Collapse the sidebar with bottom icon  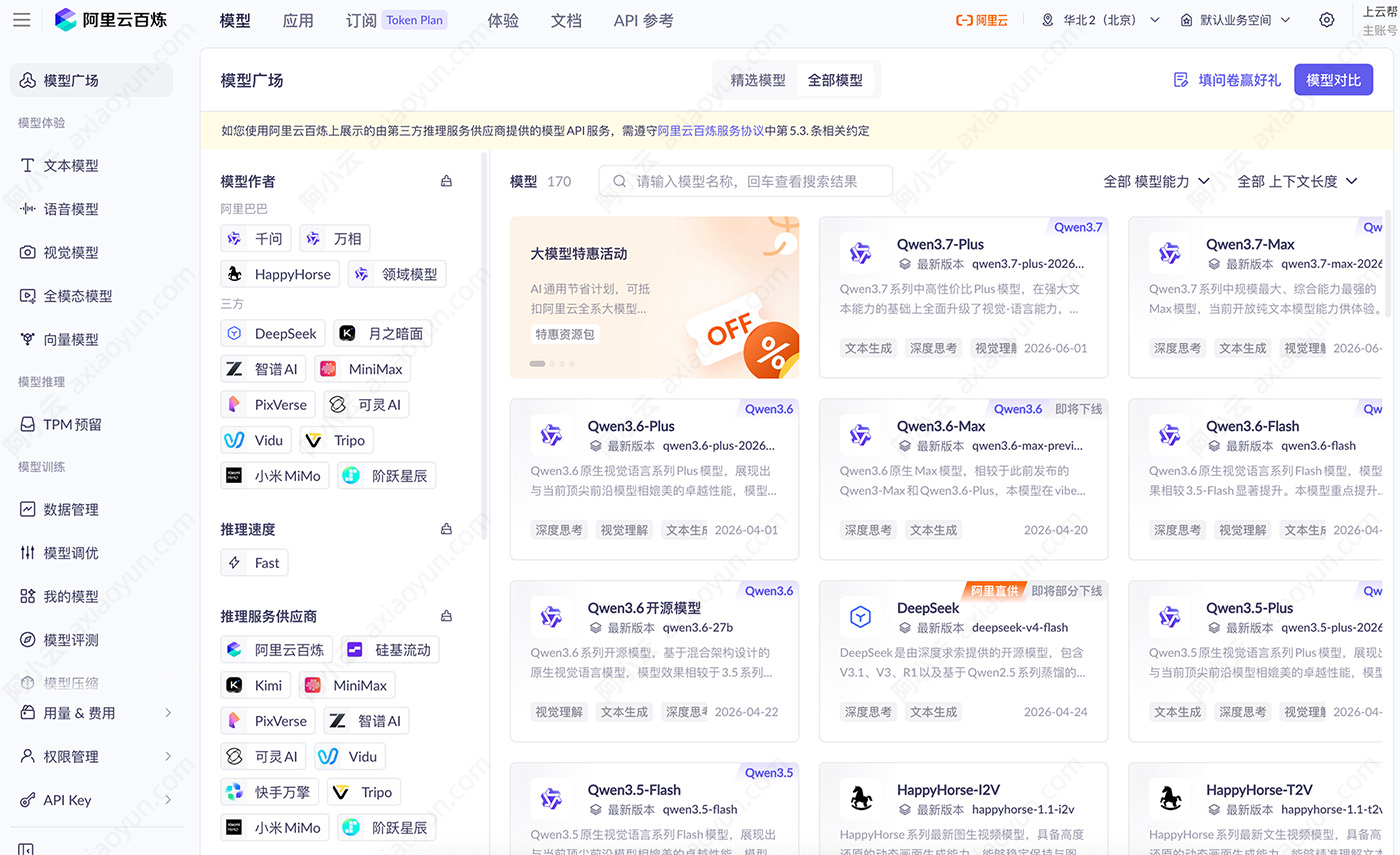(x=26, y=849)
